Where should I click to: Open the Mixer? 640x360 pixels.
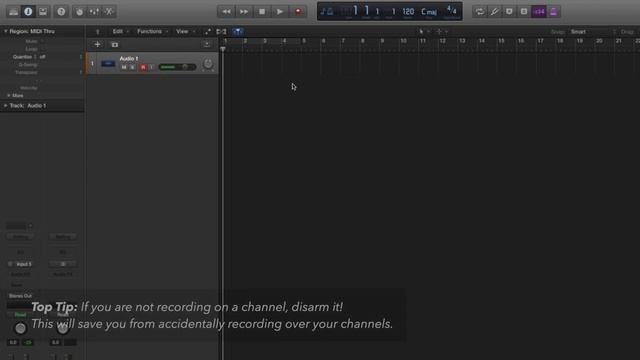coord(94,11)
